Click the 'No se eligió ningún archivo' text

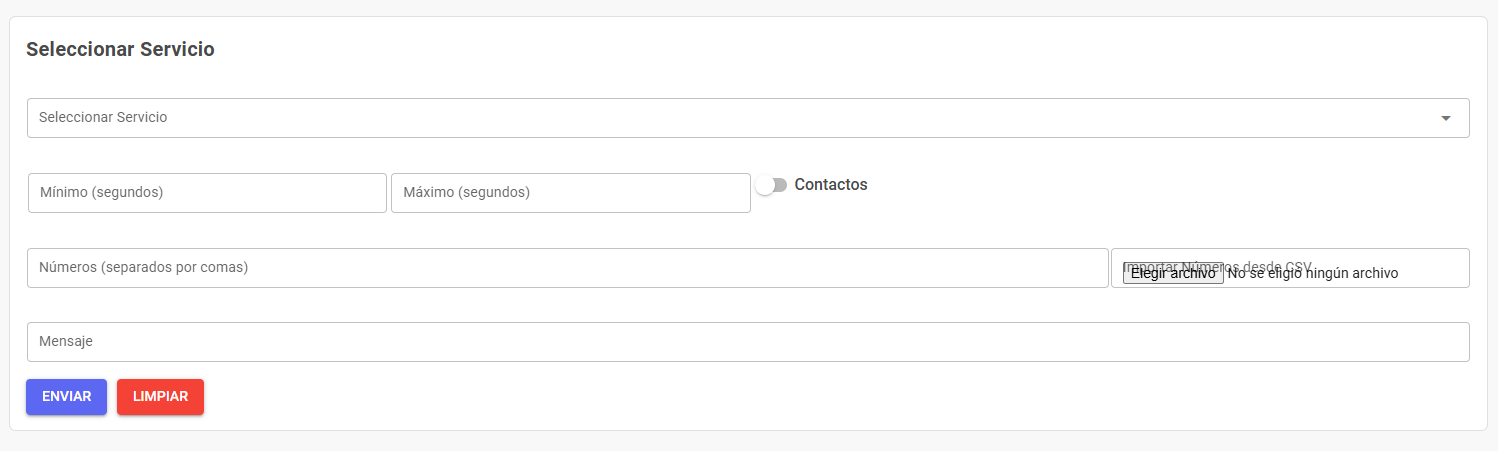click(1313, 273)
